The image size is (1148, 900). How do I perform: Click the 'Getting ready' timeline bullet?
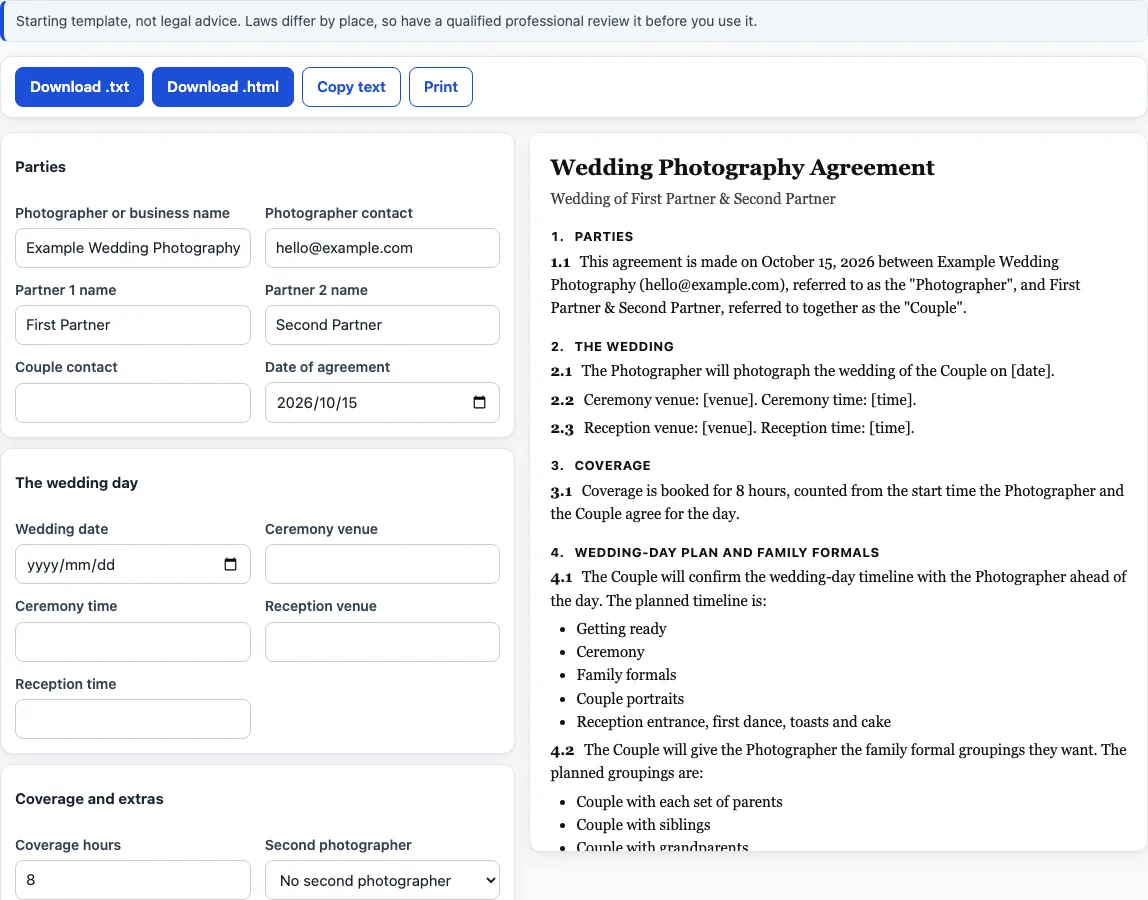(x=621, y=628)
